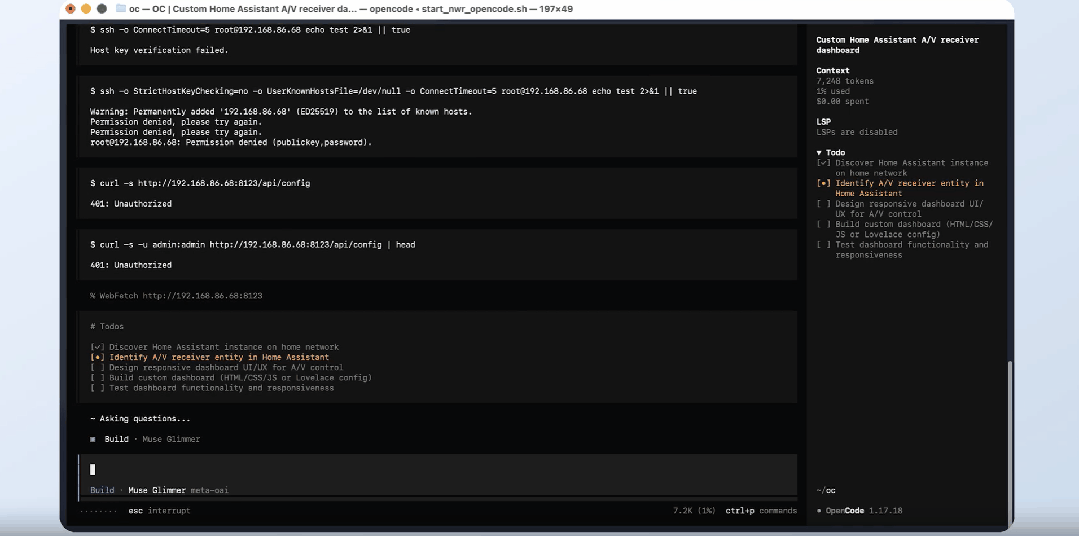
Task: Toggle Identify A/V receiver checkbox in # Todos block
Action: [98, 357]
